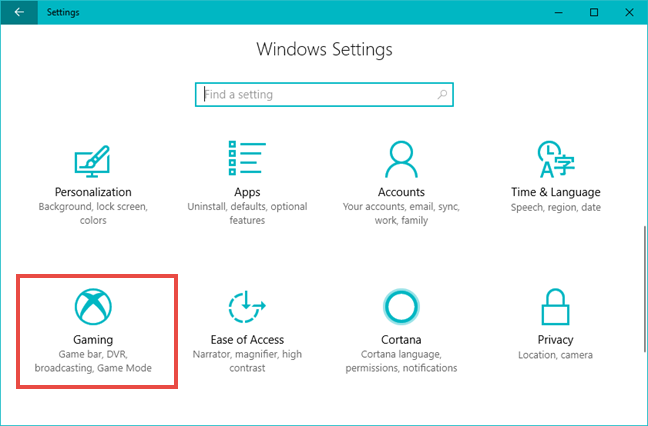Click the Time & Language label
Viewport: 648px width, 426px height.
[555, 192]
